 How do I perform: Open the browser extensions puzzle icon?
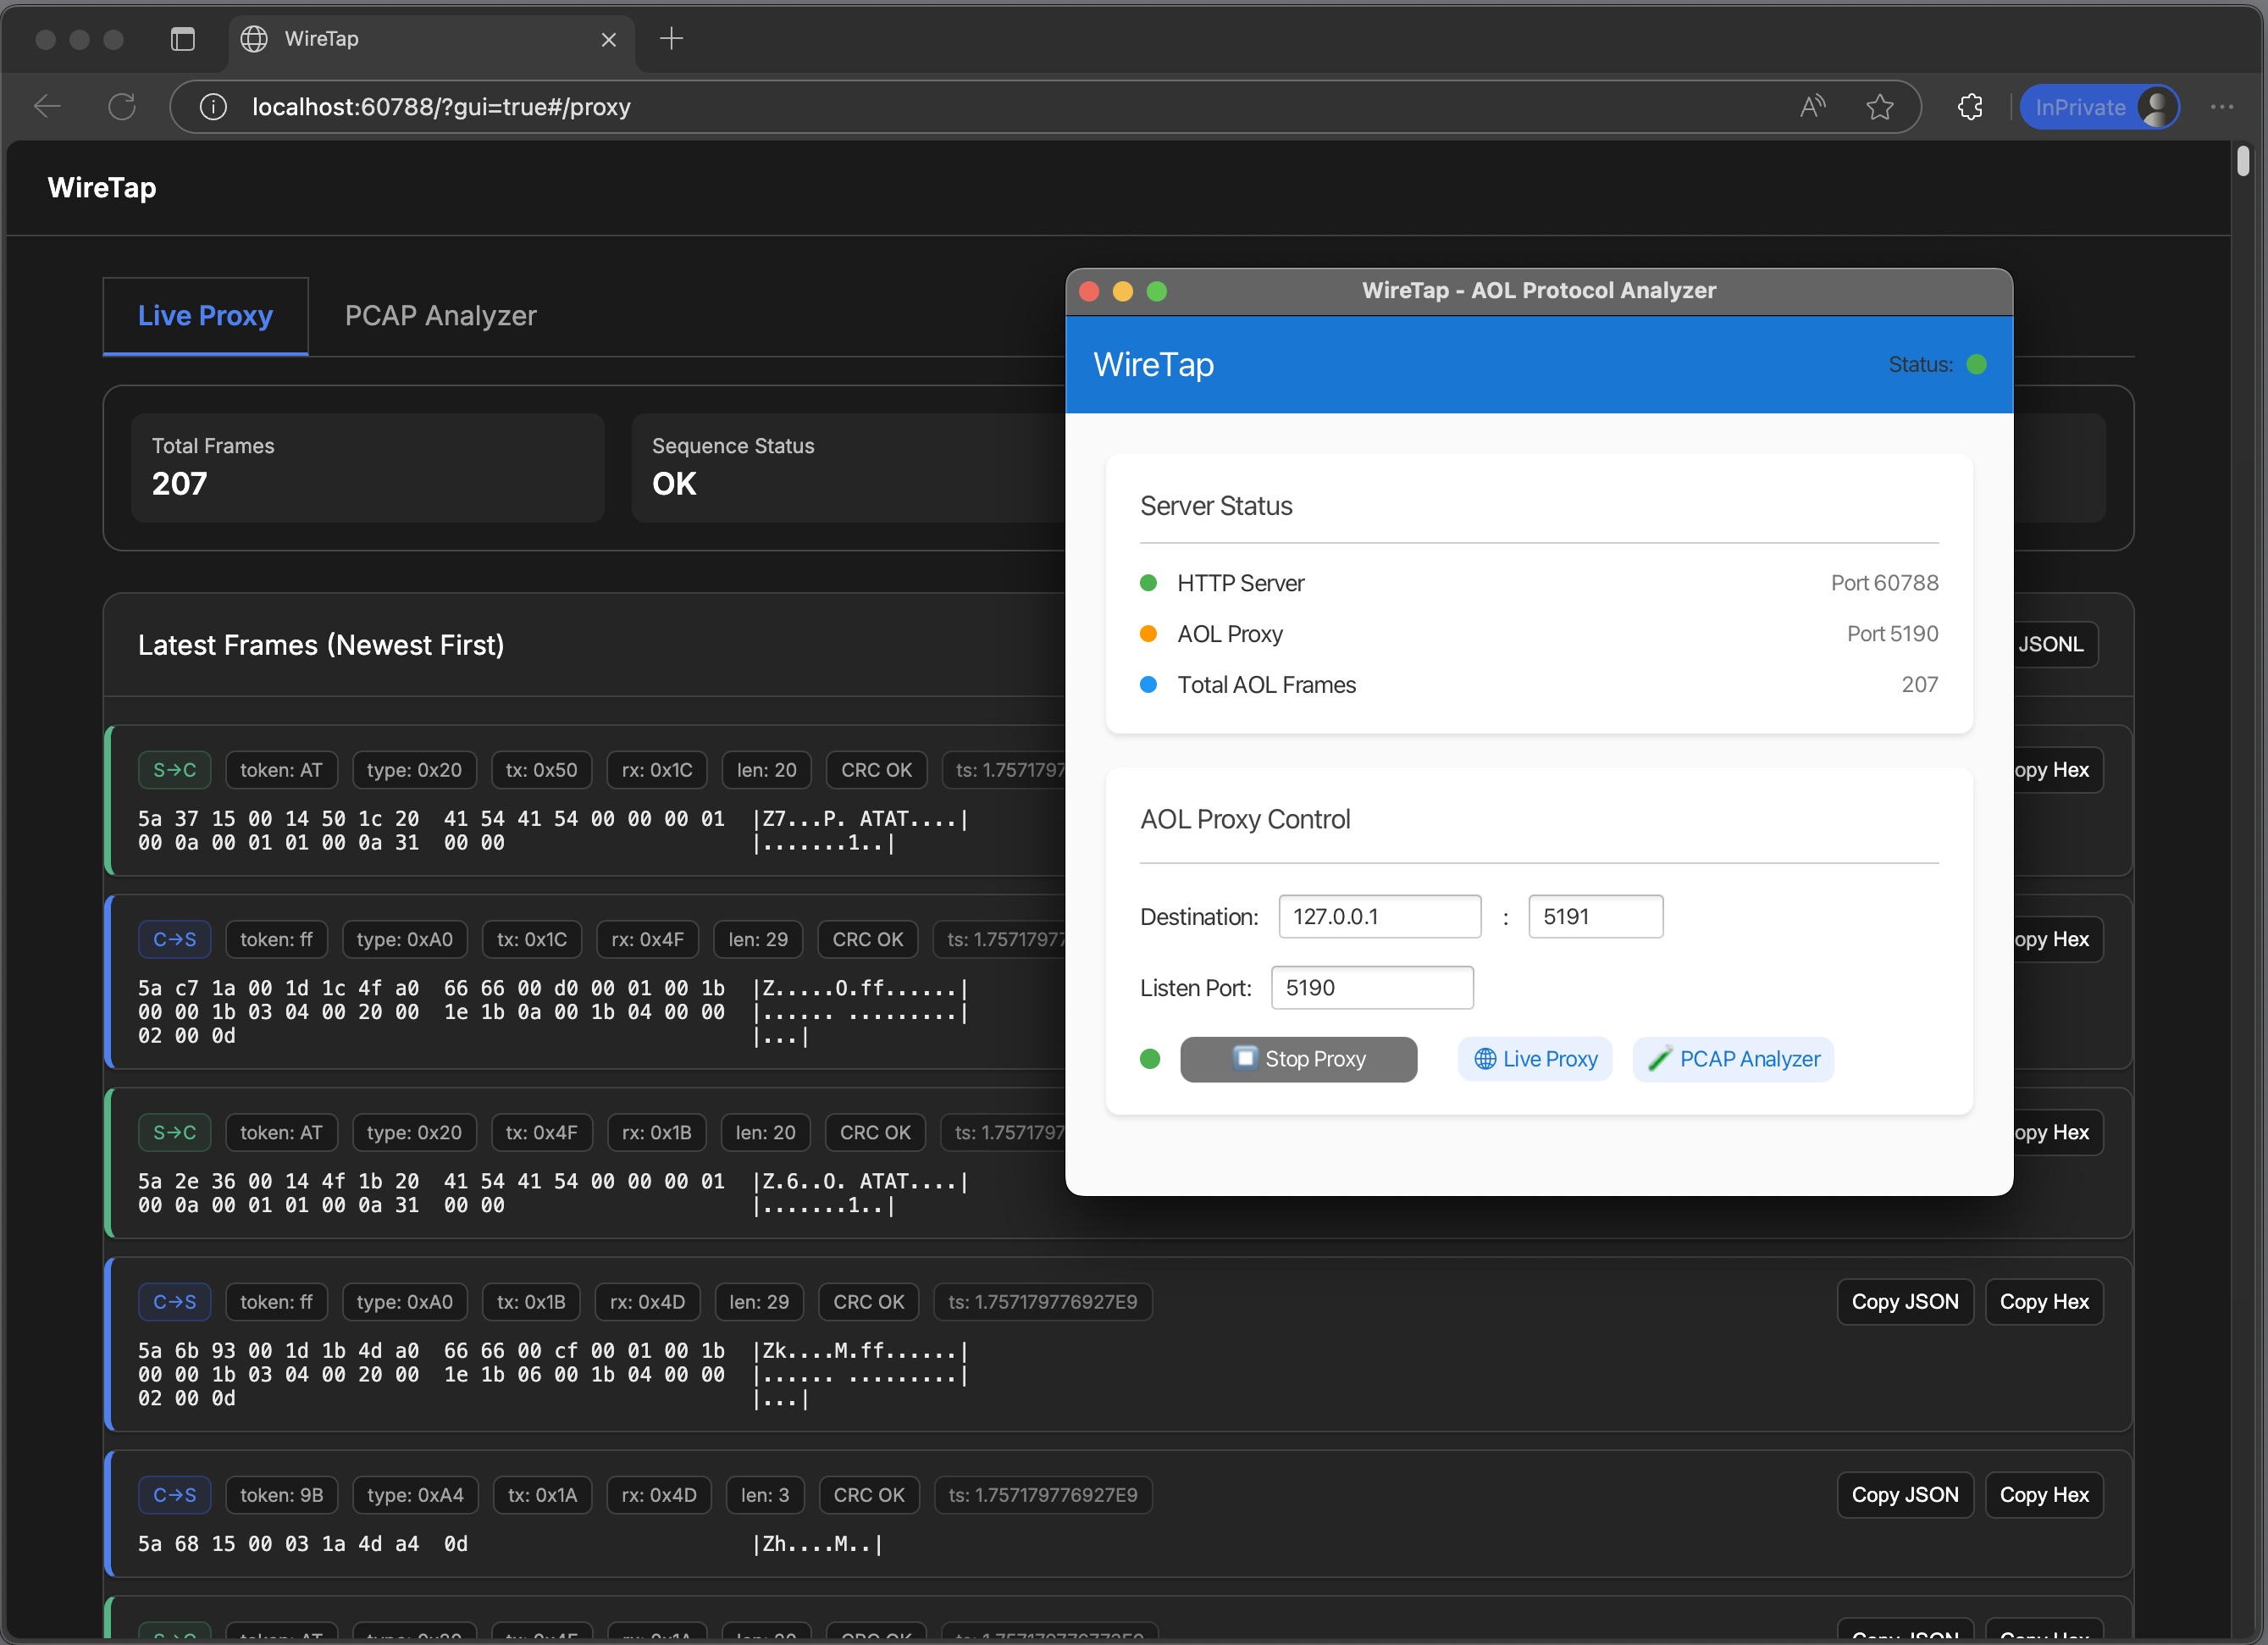[x=1970, y=107]
